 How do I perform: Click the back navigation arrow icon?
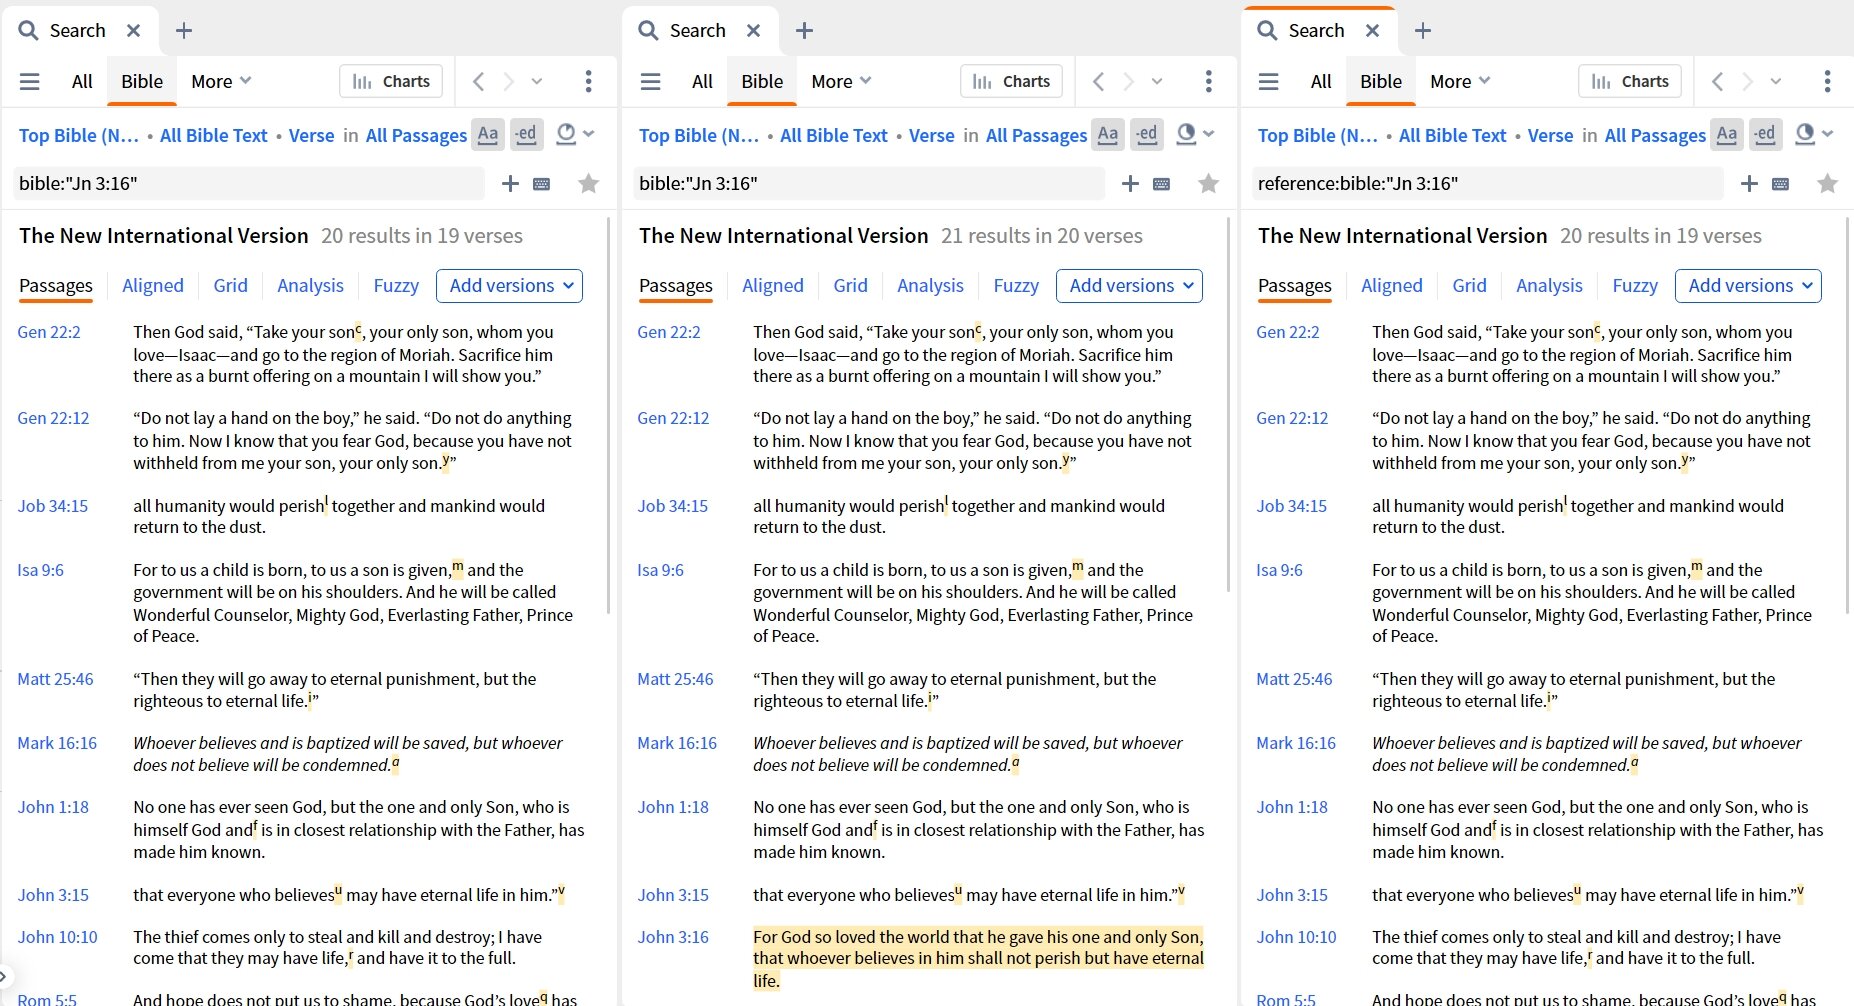tap(477, 81)
